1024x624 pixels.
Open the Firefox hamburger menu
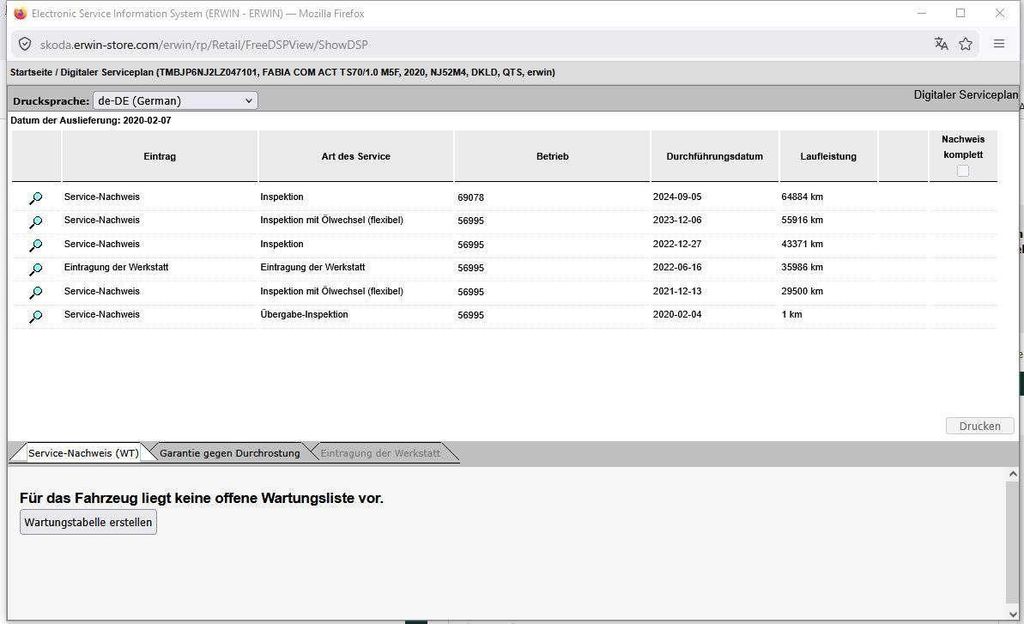(x=999, y=44)
